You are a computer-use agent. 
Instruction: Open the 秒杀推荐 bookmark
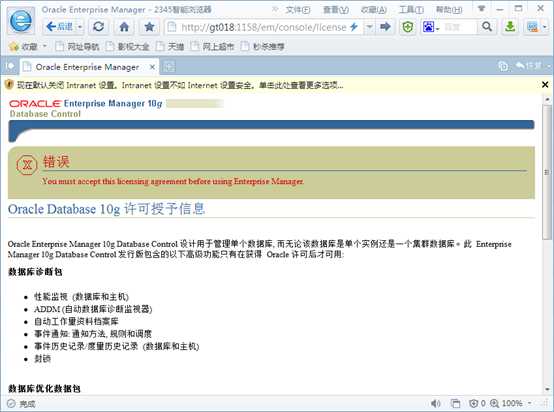[263, 46]
